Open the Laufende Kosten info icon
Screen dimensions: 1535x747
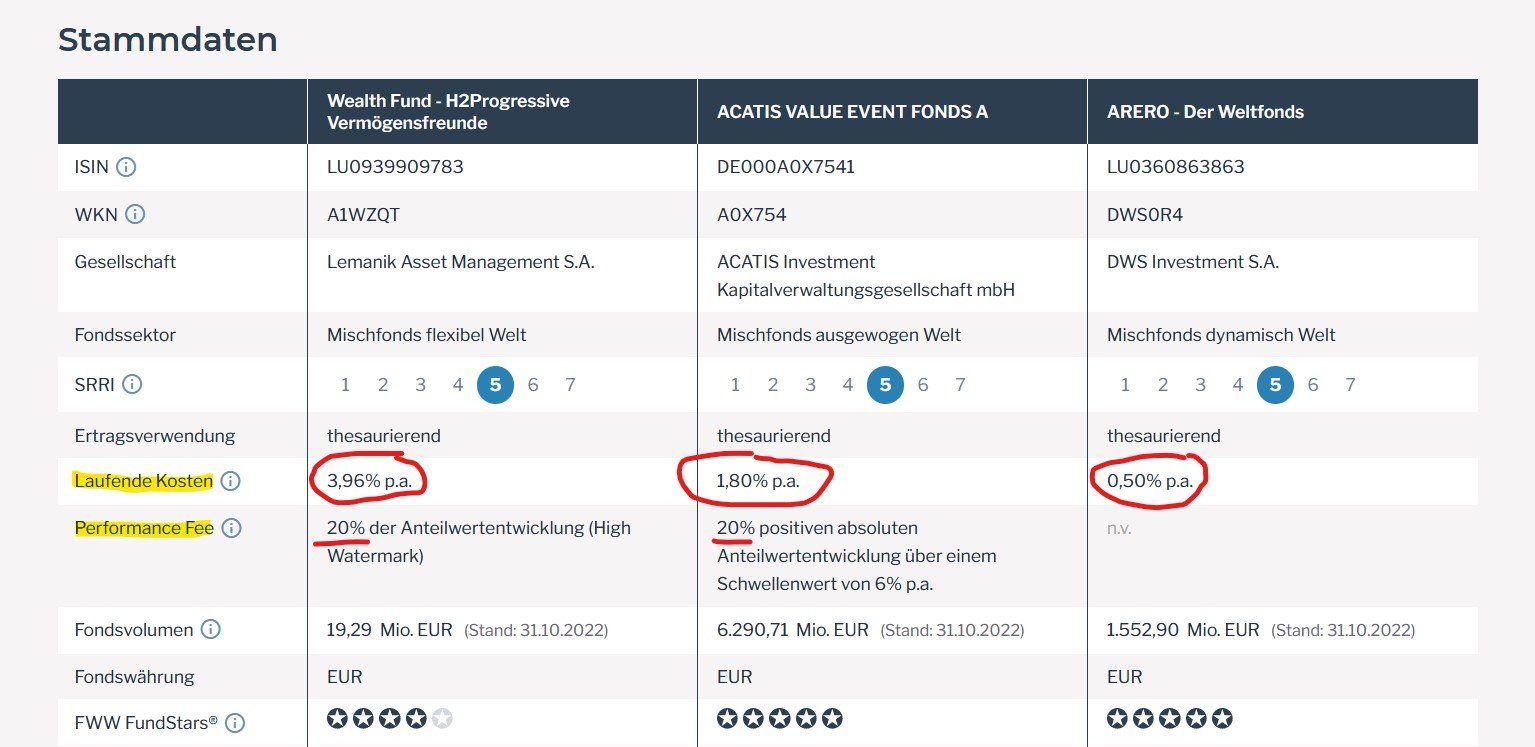click(x=230, y=481)
